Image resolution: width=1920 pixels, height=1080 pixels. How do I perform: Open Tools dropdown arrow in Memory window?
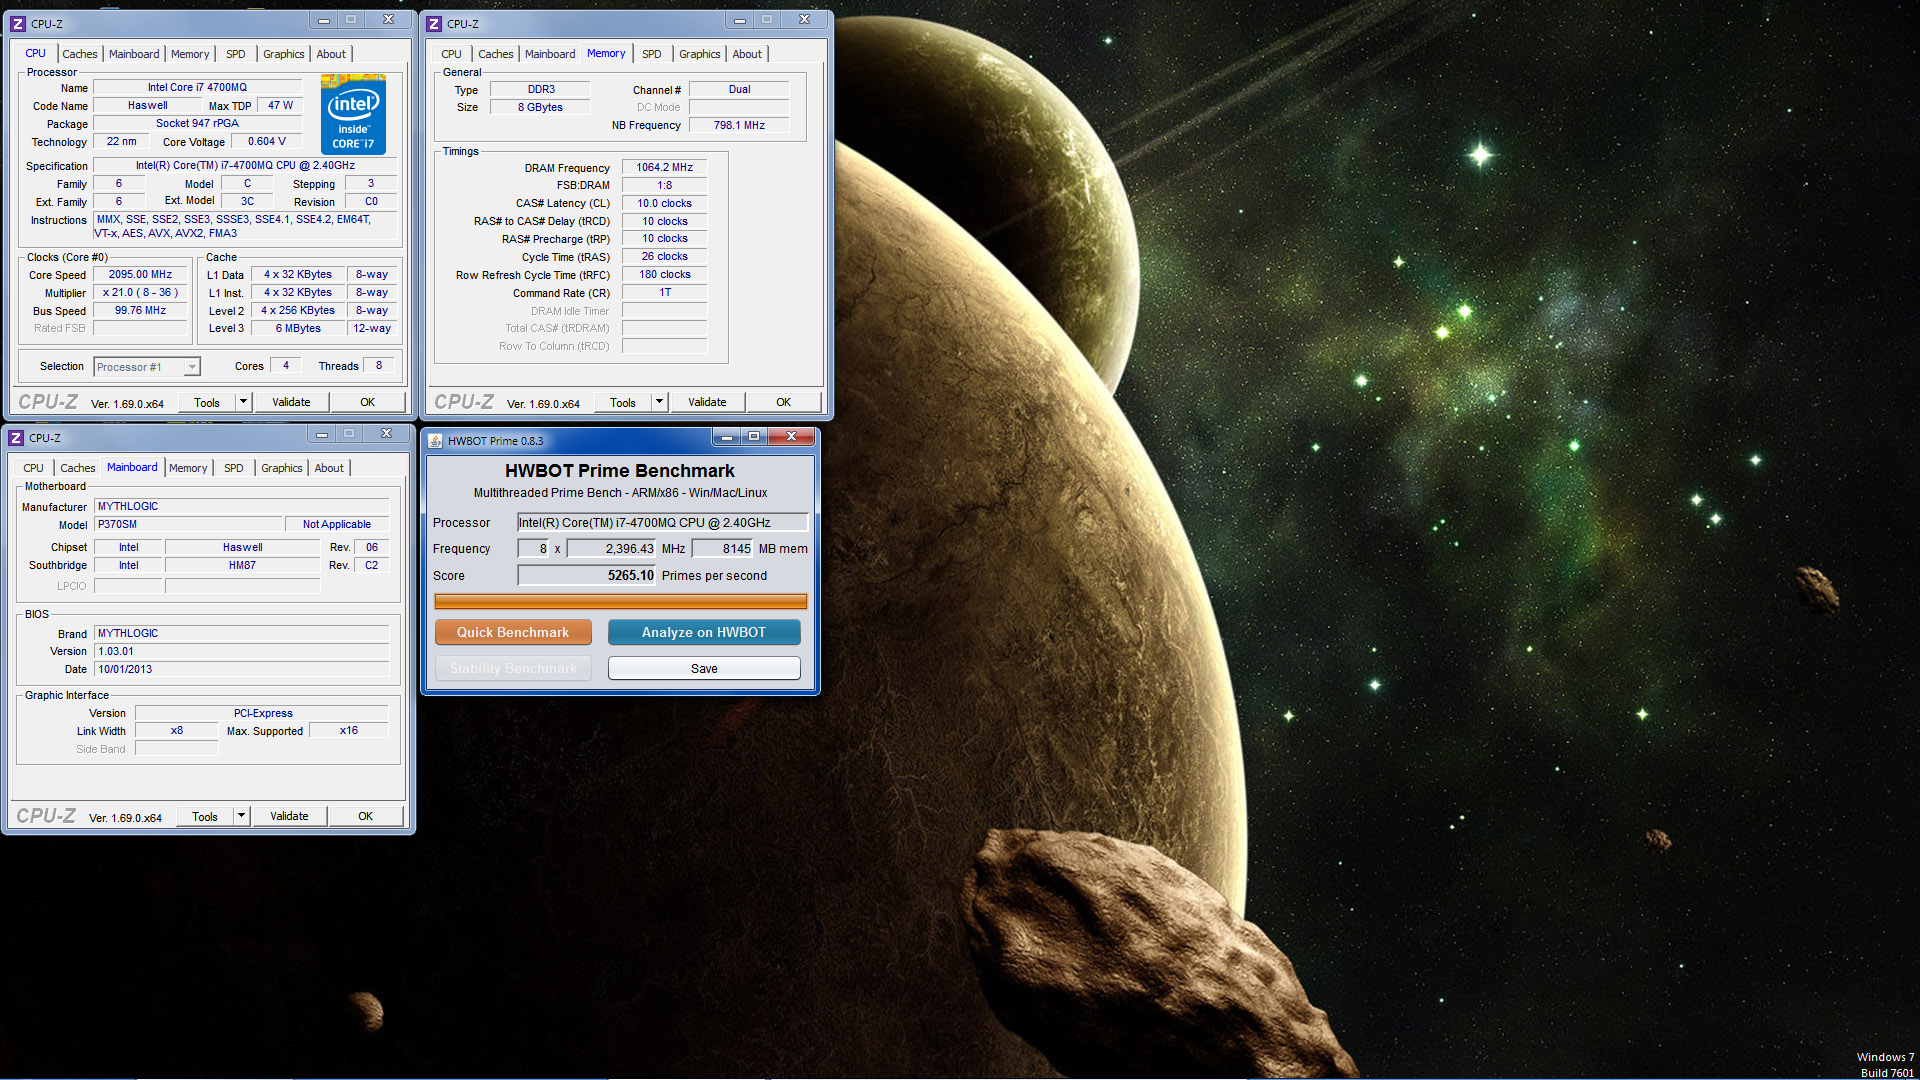(x=659, y=402)
